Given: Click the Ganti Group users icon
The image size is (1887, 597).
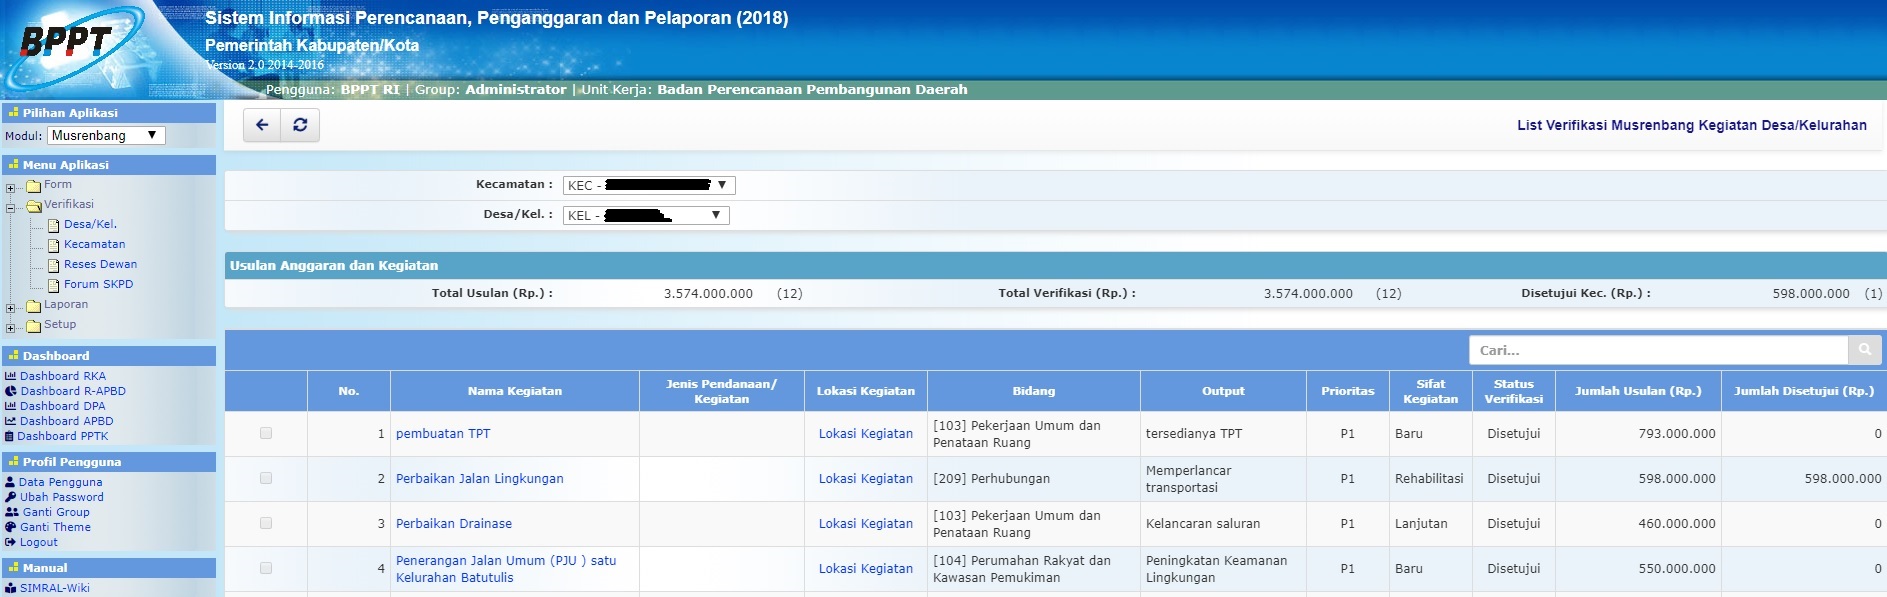Looking at the screenshot, I should [12, 512].
